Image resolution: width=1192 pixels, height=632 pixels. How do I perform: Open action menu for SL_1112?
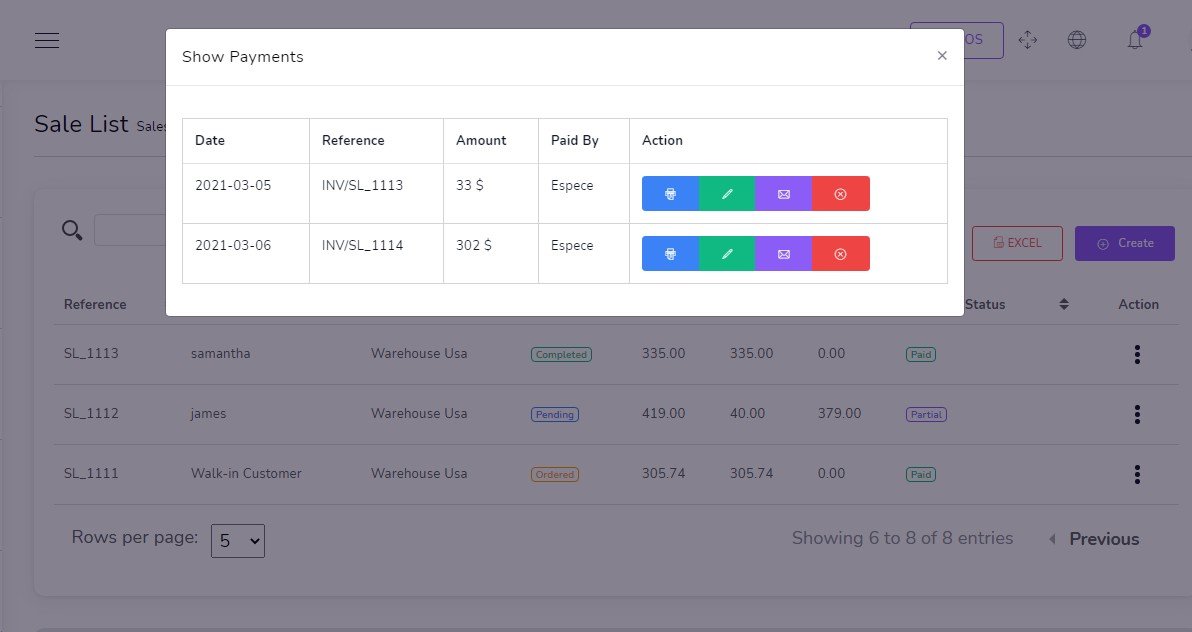tap(1137, 414)
